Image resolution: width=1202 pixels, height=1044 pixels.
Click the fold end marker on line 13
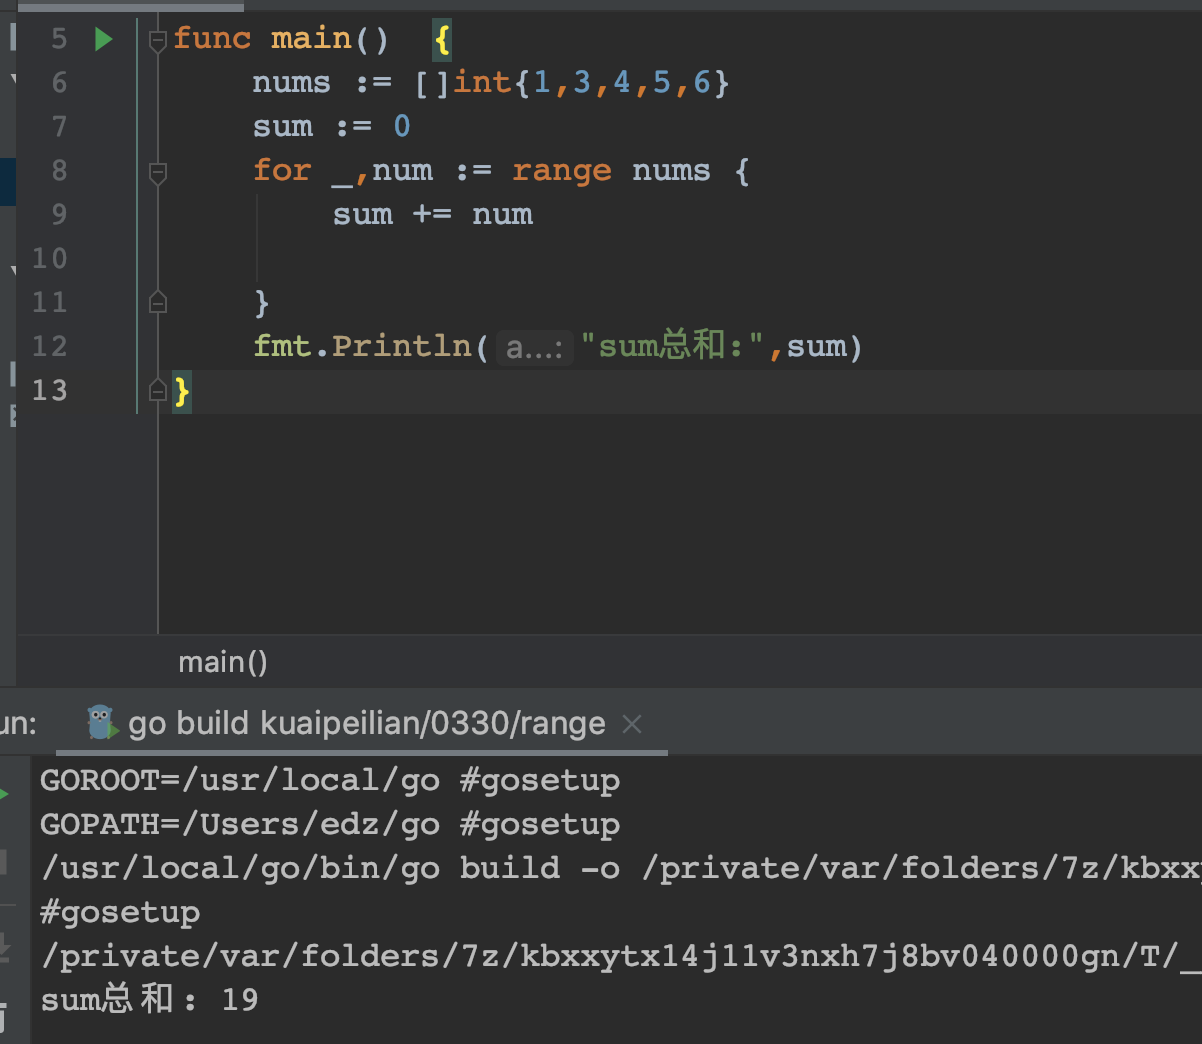[x=157, y=390]
